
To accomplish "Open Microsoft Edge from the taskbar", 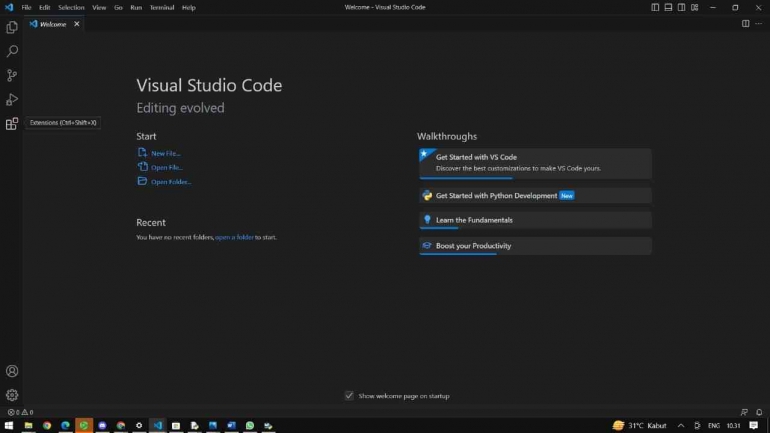I will 65,426.
